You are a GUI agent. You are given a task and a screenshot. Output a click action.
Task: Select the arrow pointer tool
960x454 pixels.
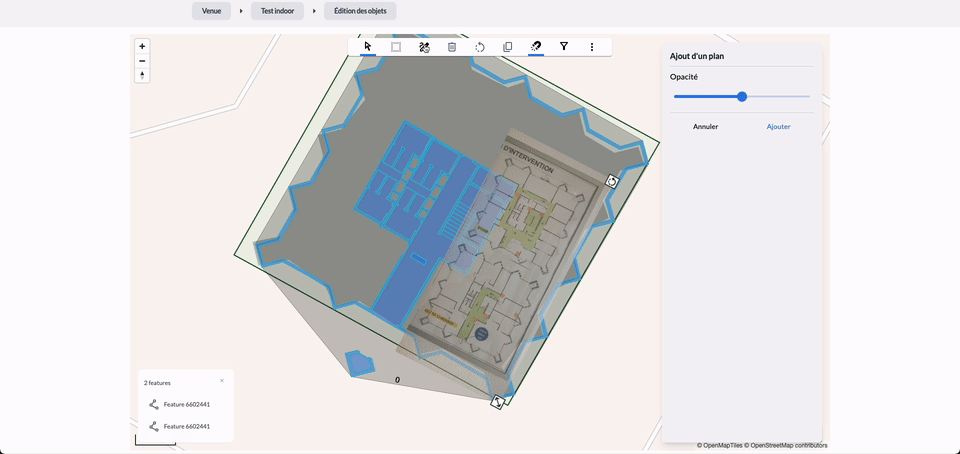pos(368,47)
